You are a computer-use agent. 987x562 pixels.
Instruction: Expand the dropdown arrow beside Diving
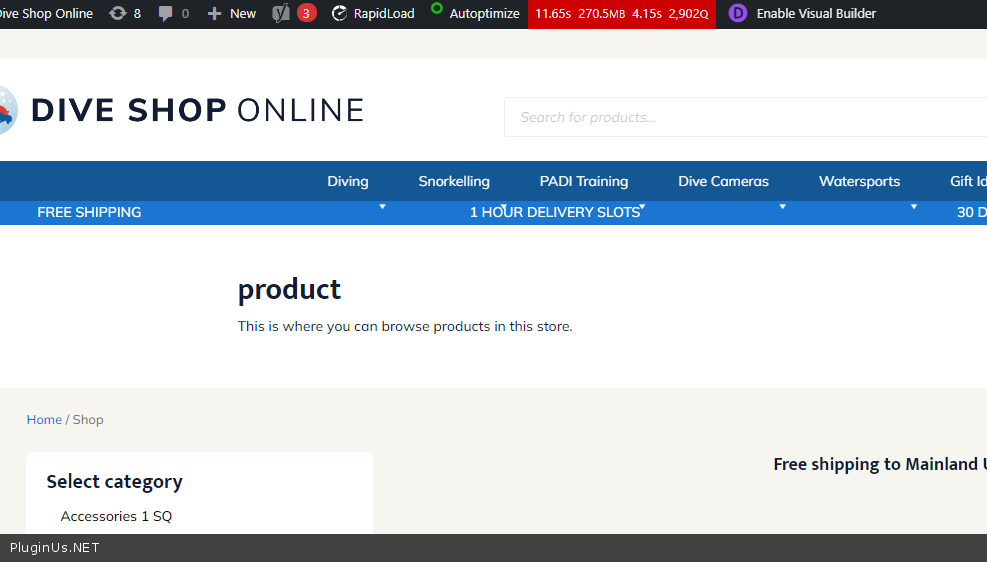382,207
